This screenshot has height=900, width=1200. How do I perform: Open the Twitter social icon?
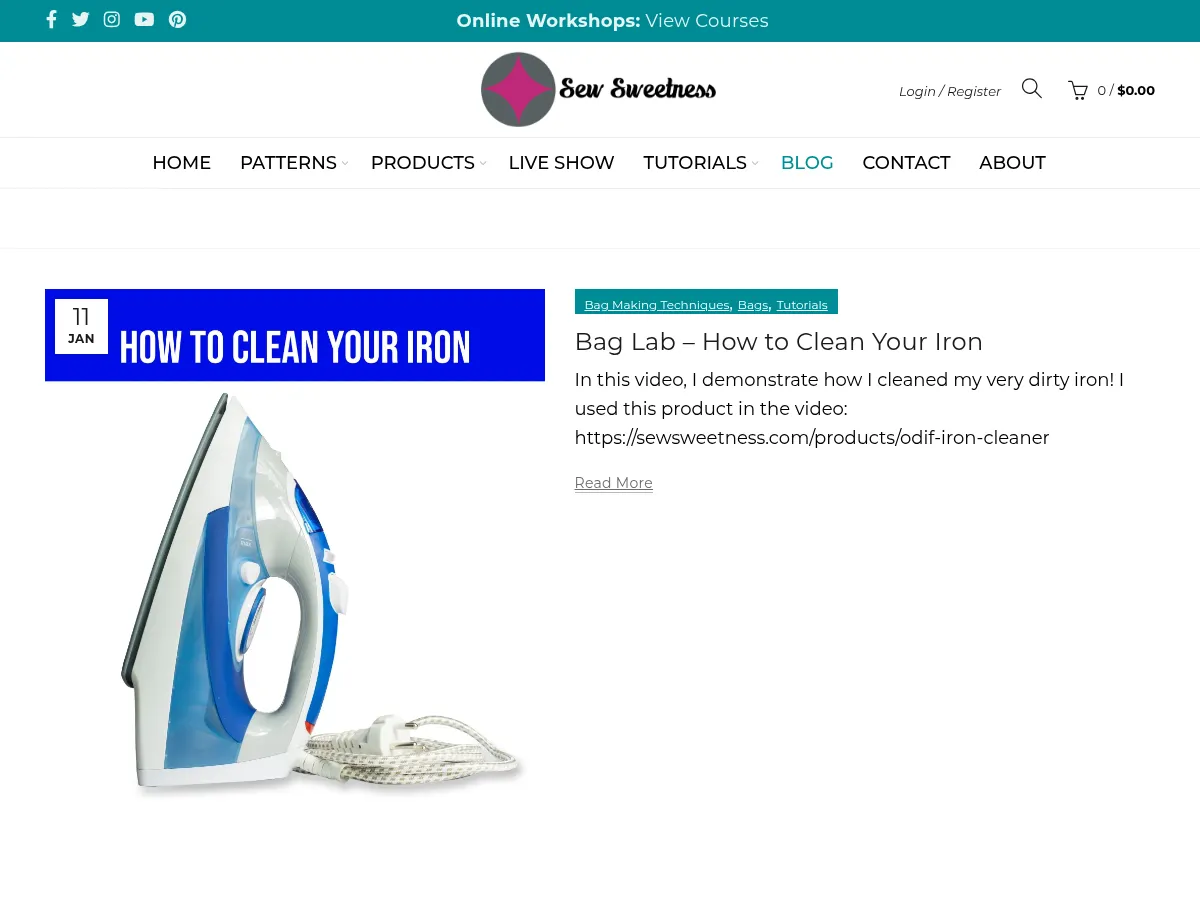pyautogui.click(x=81, y=20)
